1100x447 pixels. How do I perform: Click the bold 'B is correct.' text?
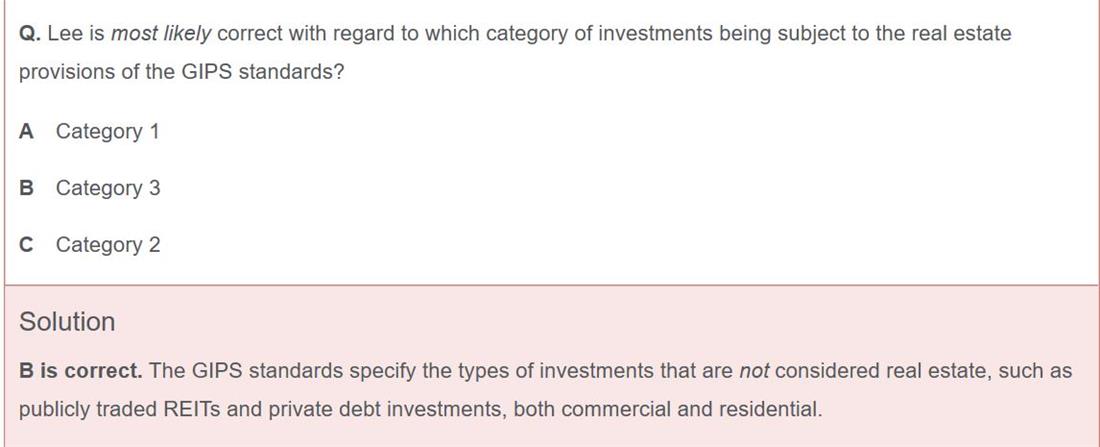81,371
